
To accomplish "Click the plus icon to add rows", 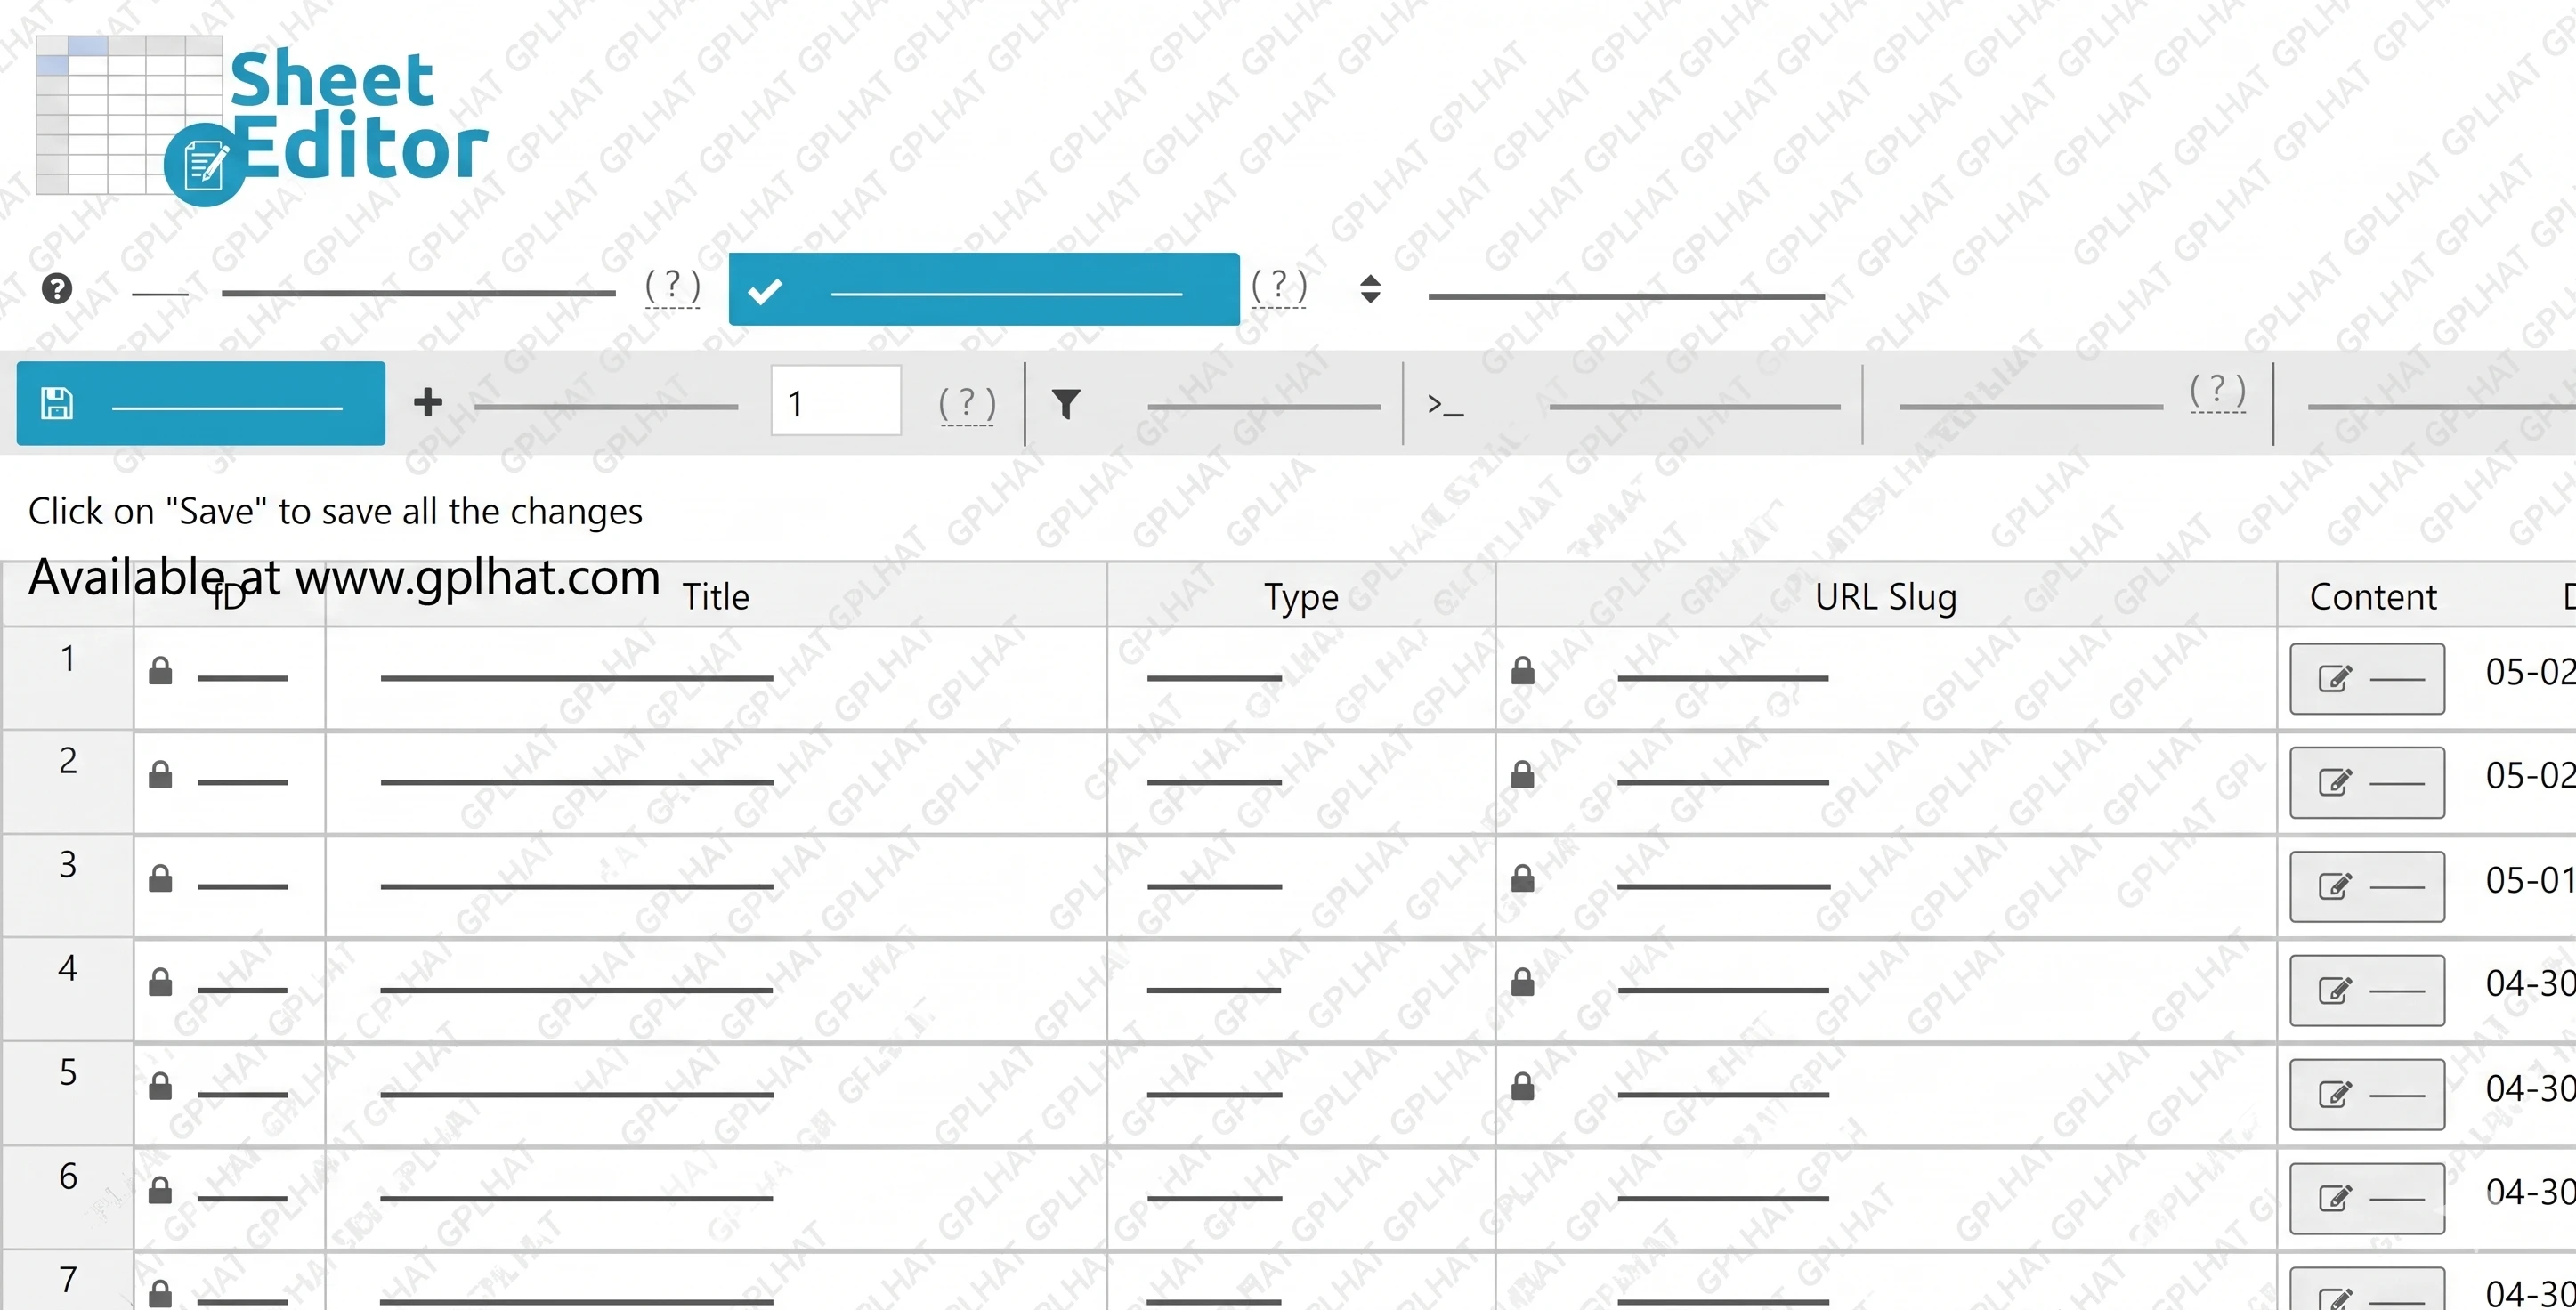I will 428,402.
